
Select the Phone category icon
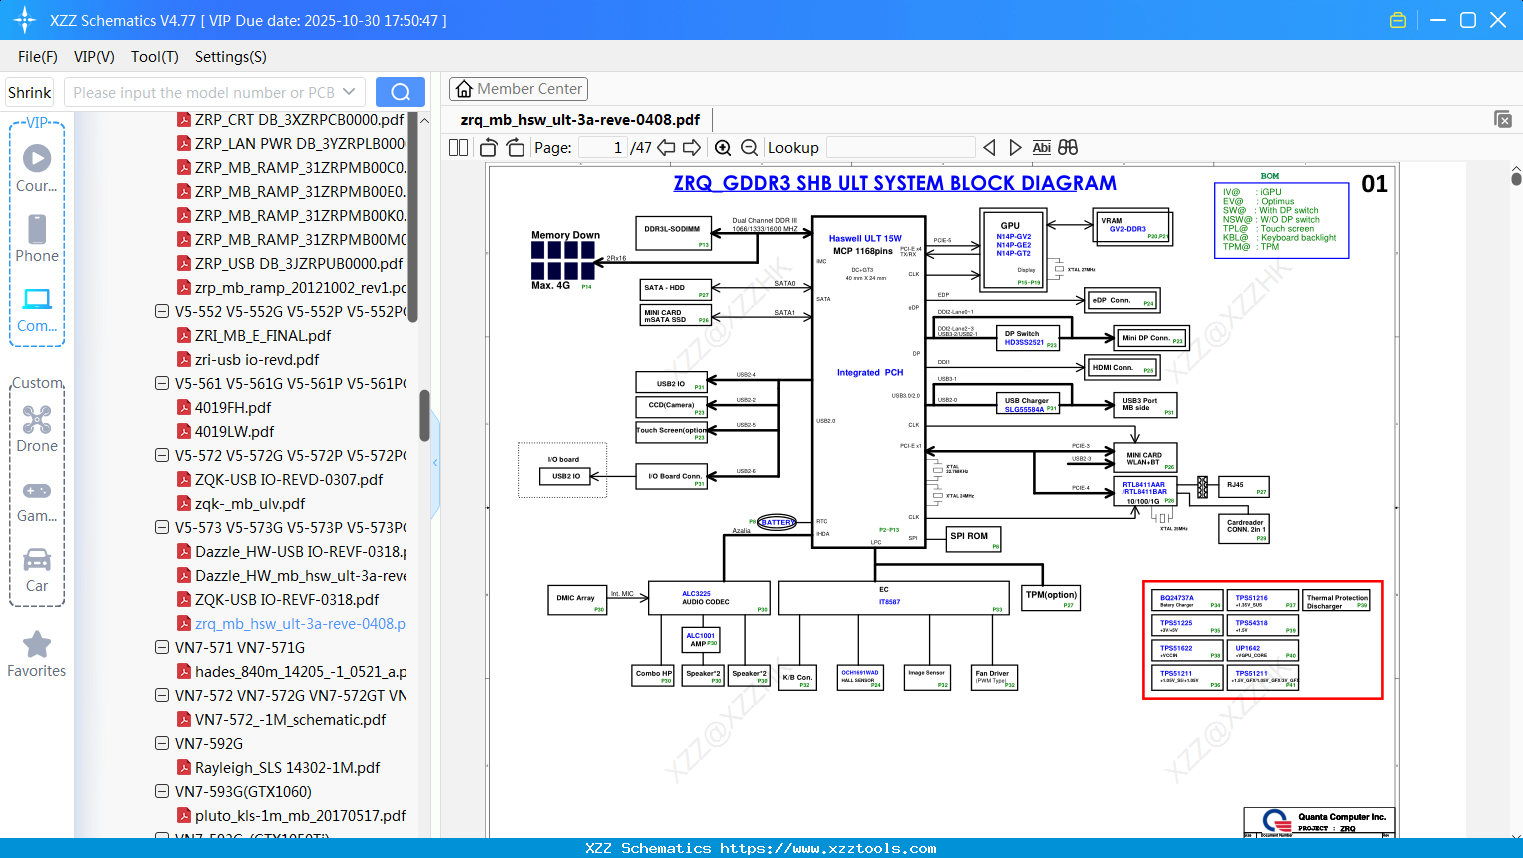37,239
